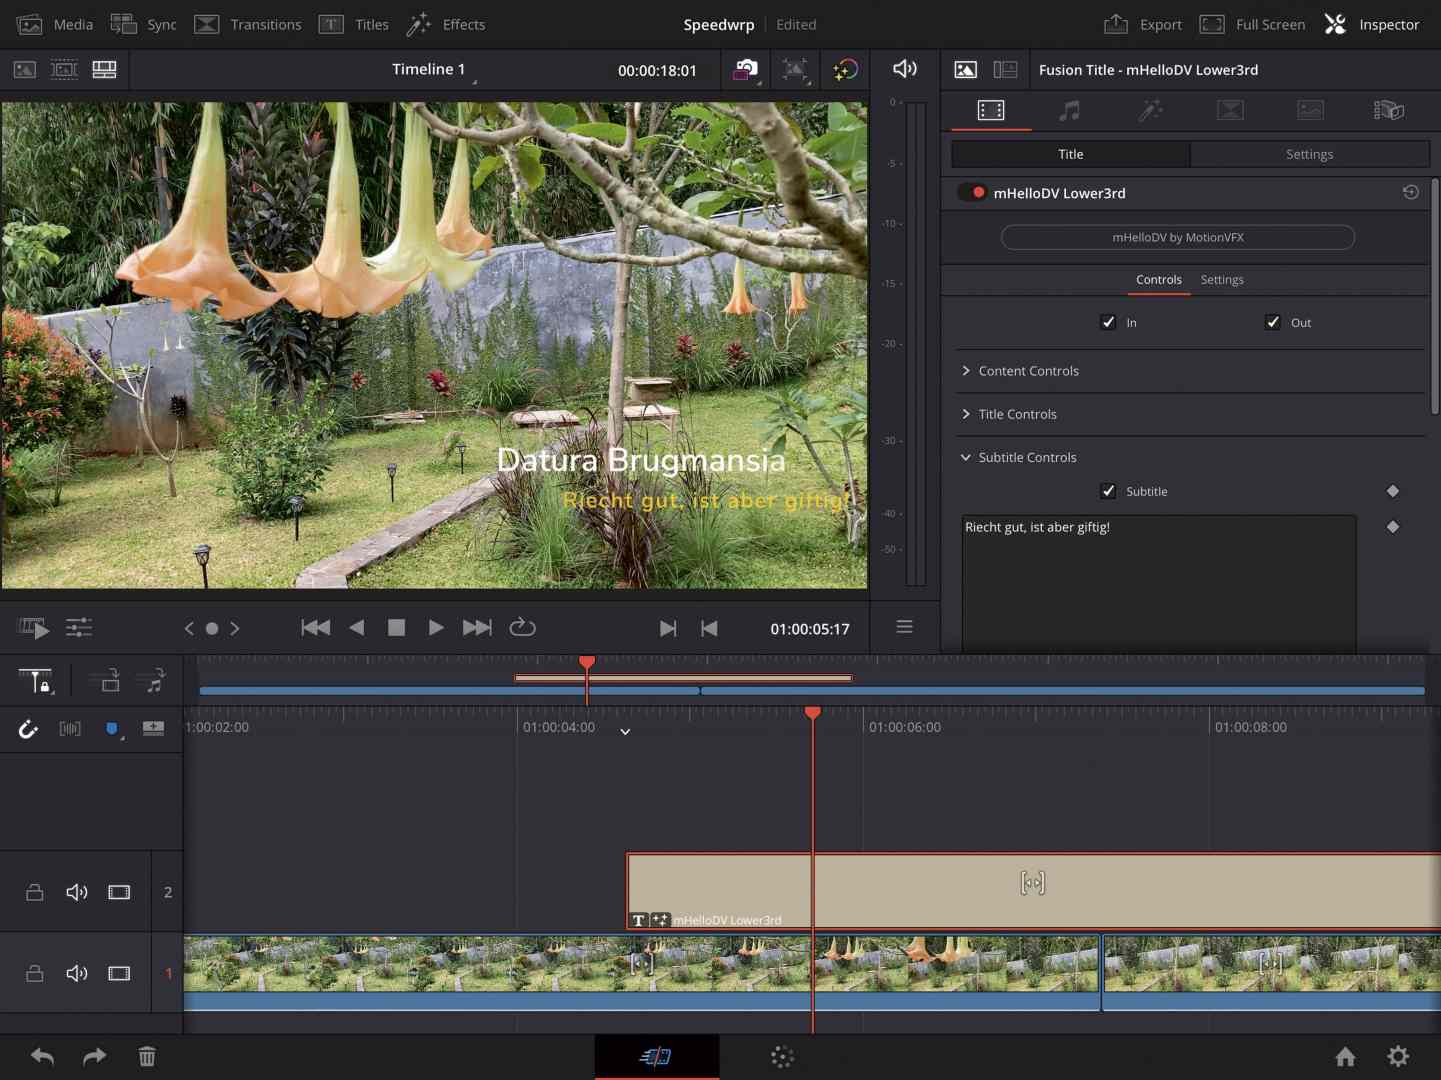Open the Transition inspector tab
The width and height of the screenshot is (1441, 1080).
pyautogui.click(x=1230, y=110)
